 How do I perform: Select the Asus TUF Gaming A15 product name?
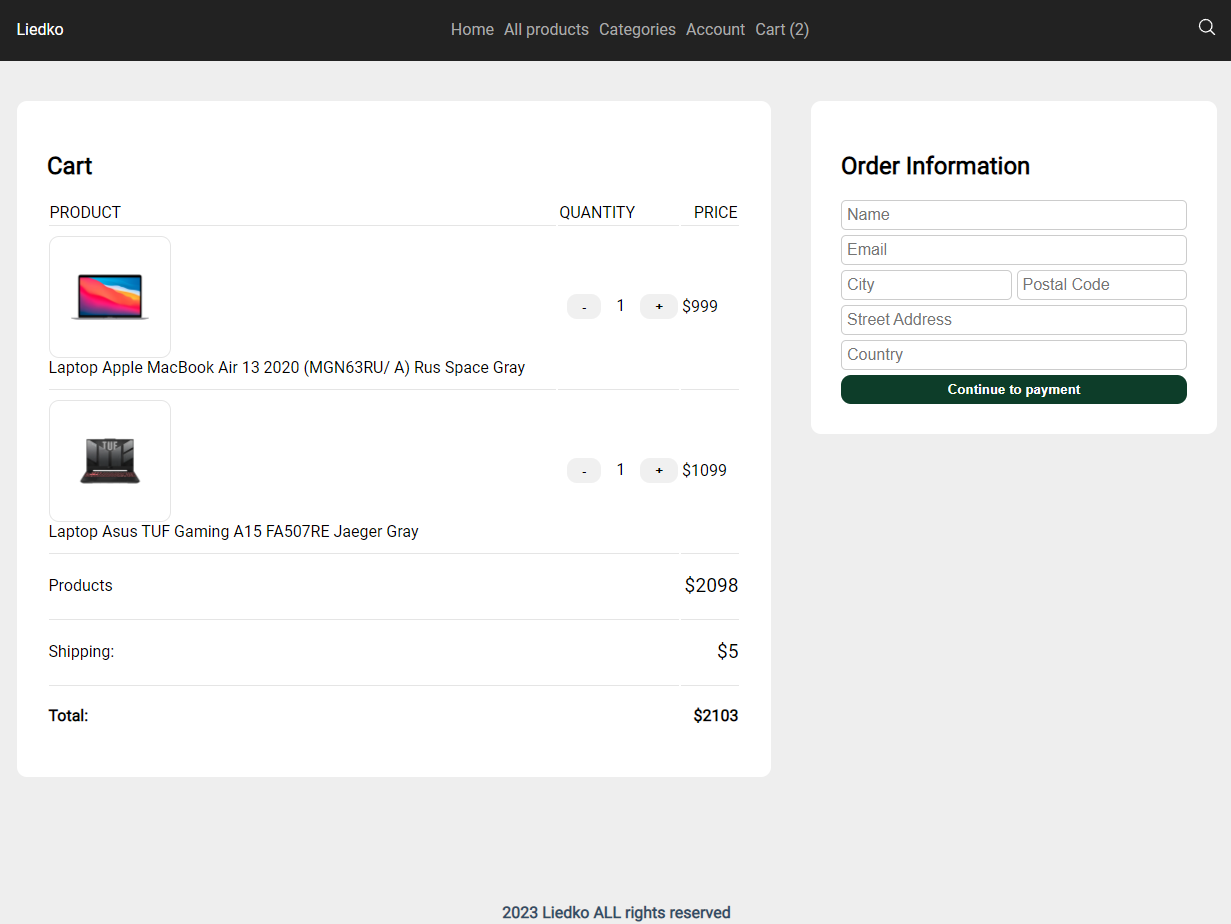click(x=234, y=532)
